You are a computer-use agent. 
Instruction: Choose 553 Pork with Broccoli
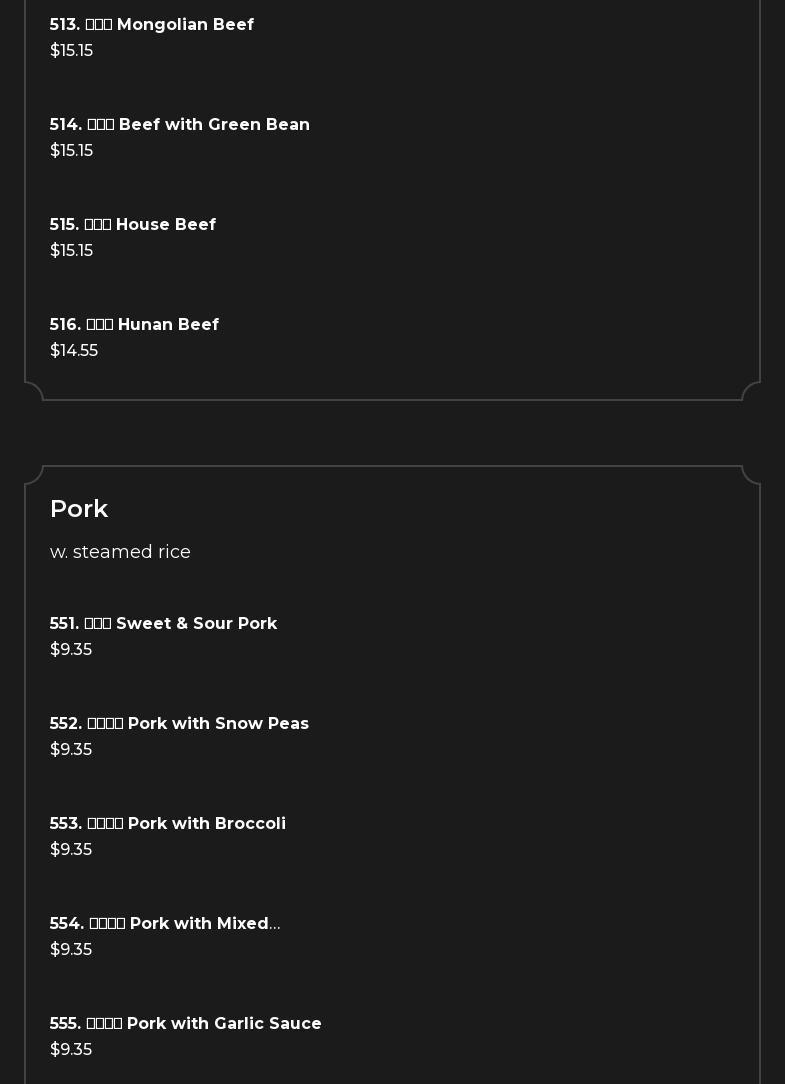(168, 823)
